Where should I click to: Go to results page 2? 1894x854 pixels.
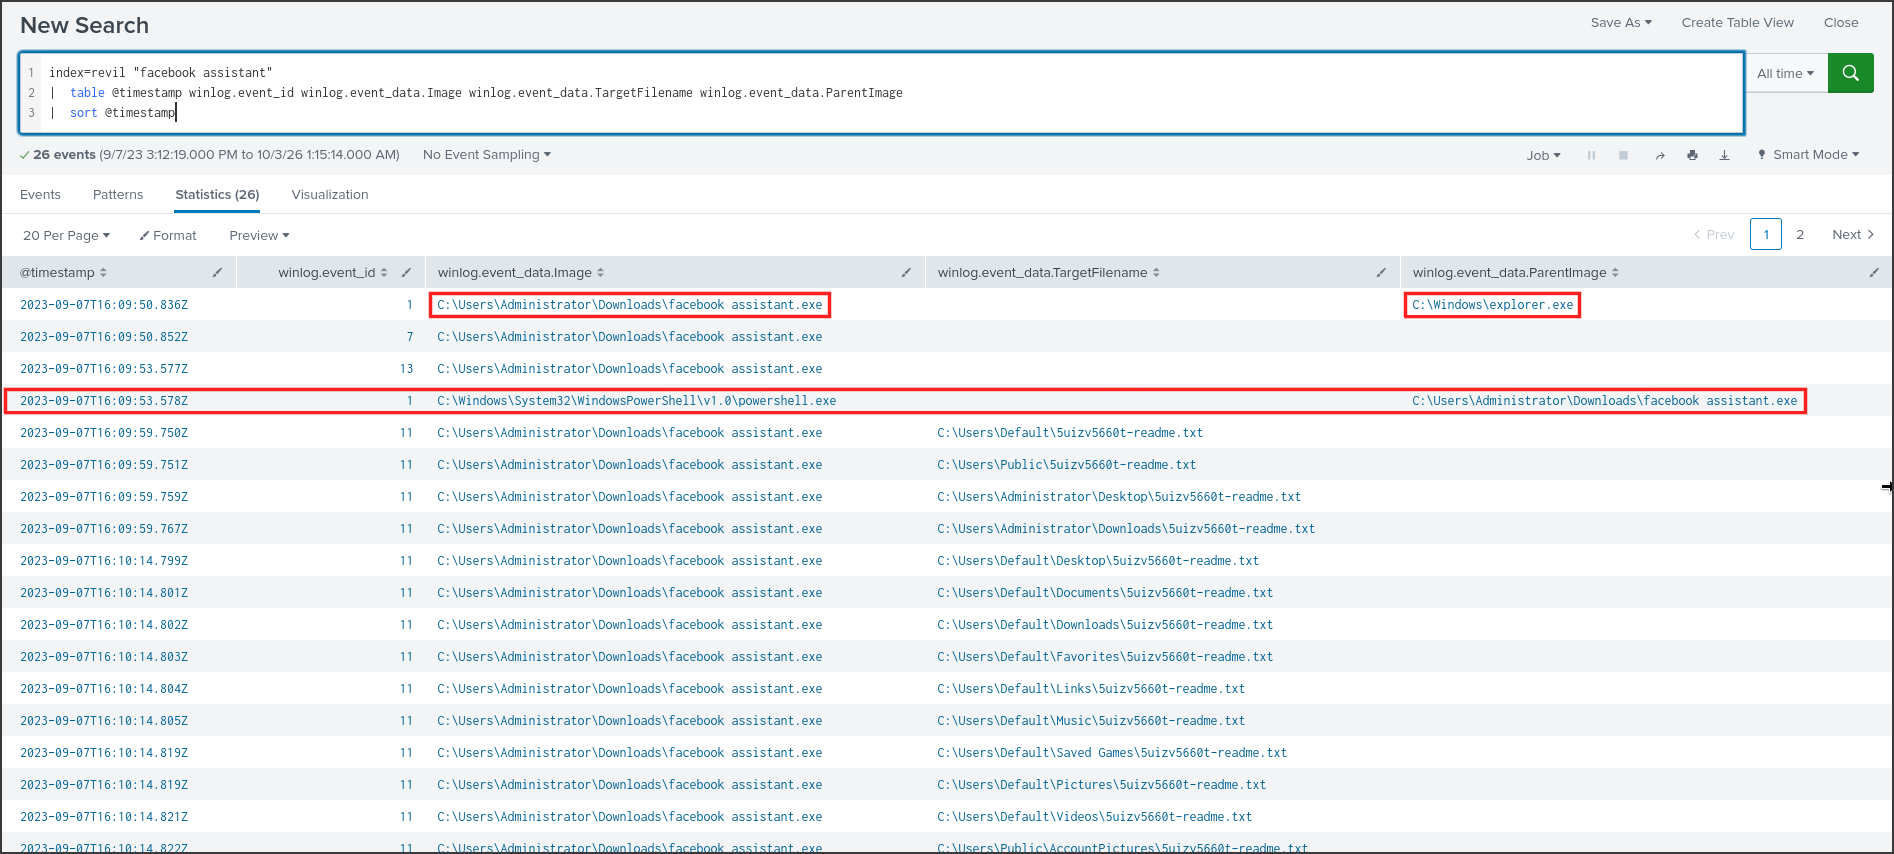[1800, 234]
